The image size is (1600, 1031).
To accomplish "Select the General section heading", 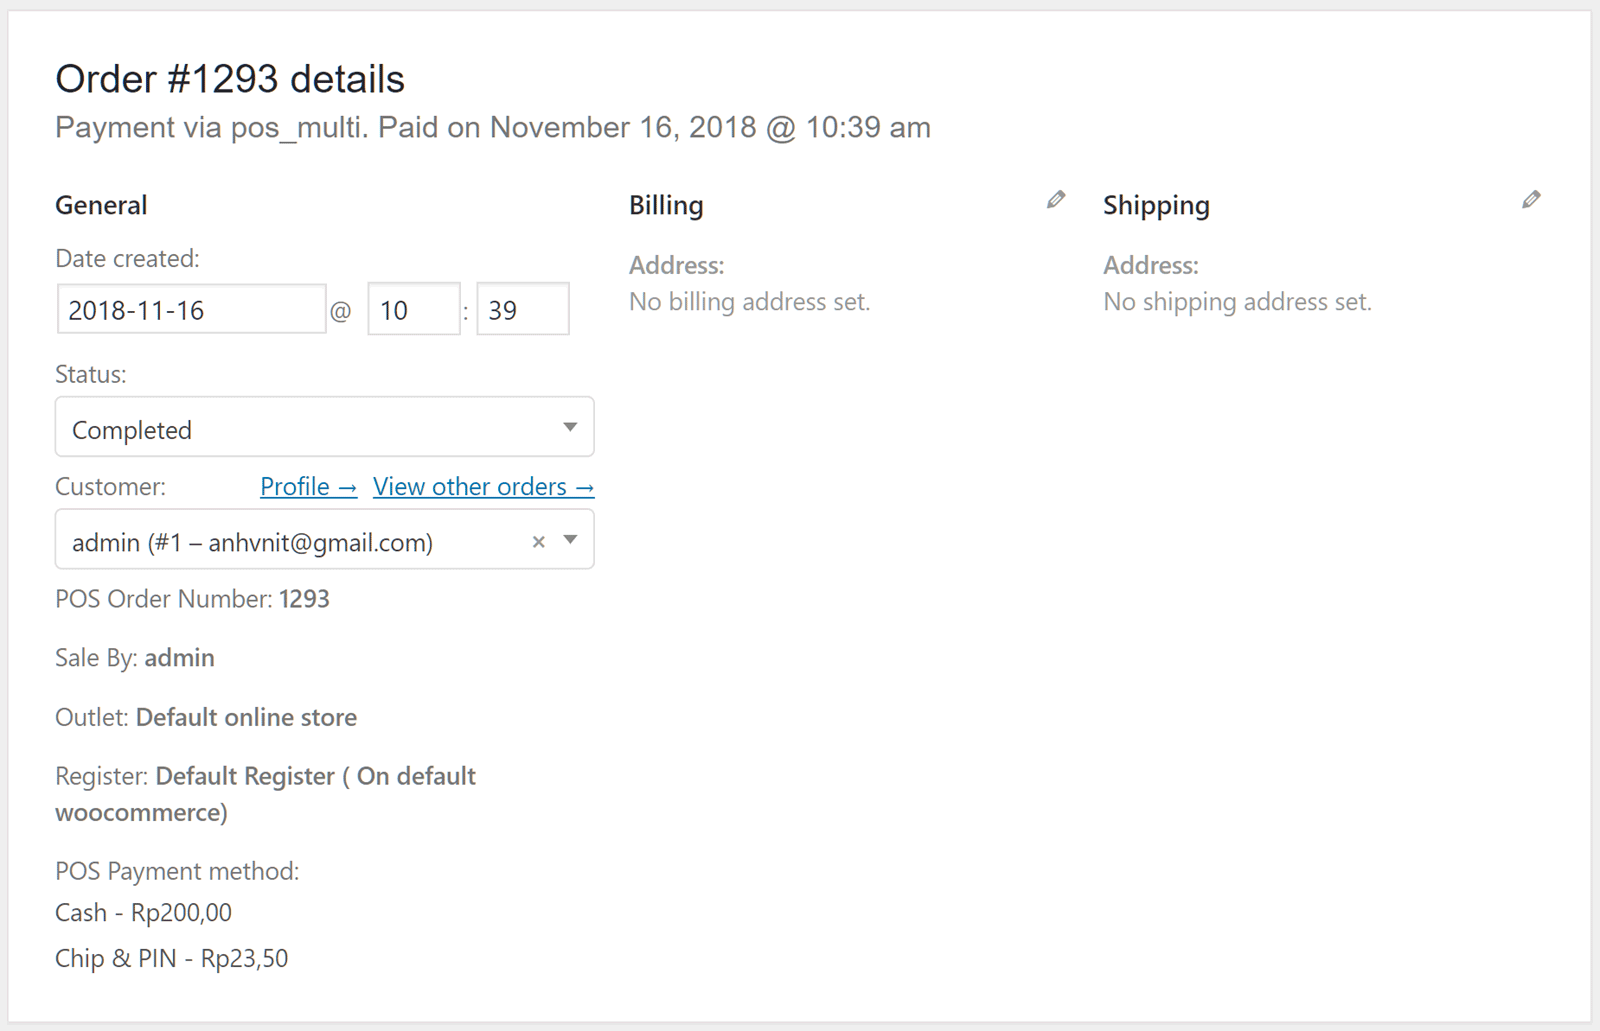I will pyautogui.click(x=101, y=205).
